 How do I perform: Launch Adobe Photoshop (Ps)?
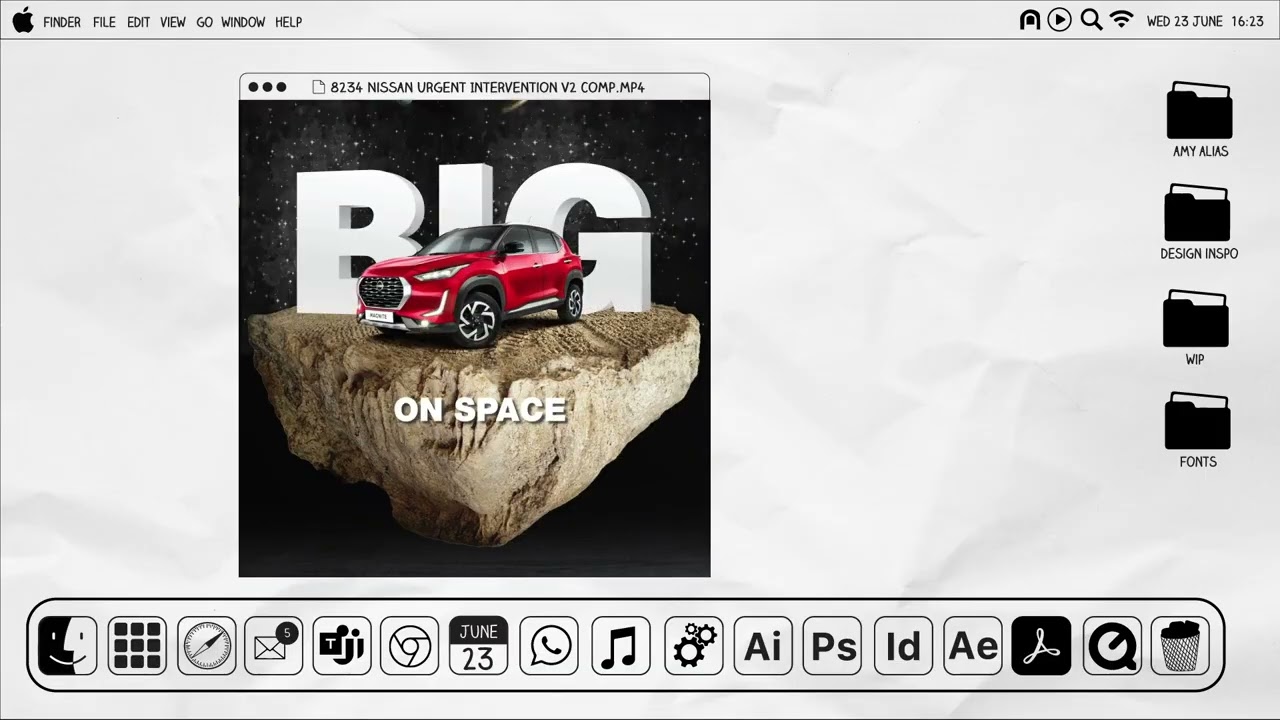832,645
